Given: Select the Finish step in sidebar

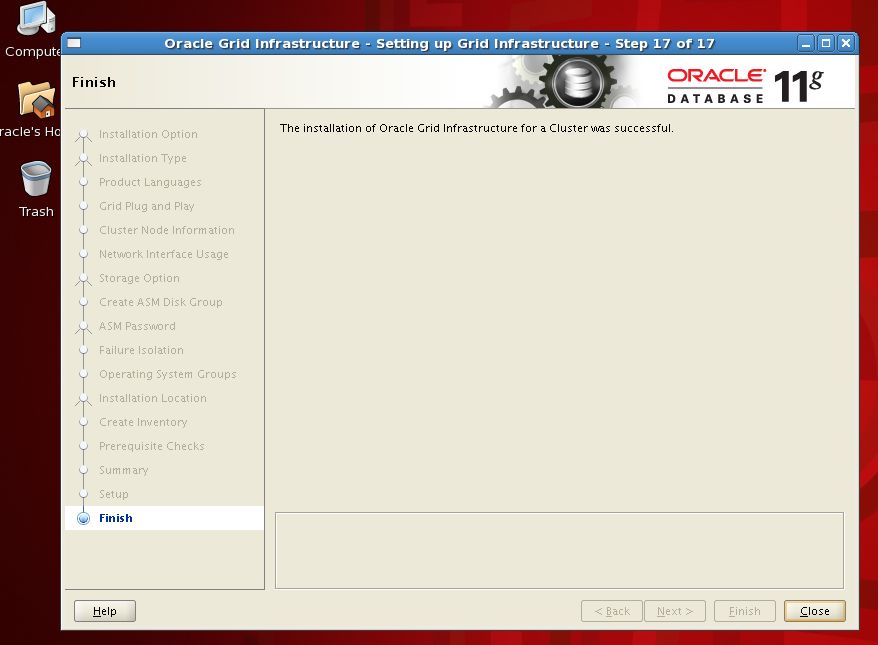Looking at the screenshot, I should click(x=115, y=518).
